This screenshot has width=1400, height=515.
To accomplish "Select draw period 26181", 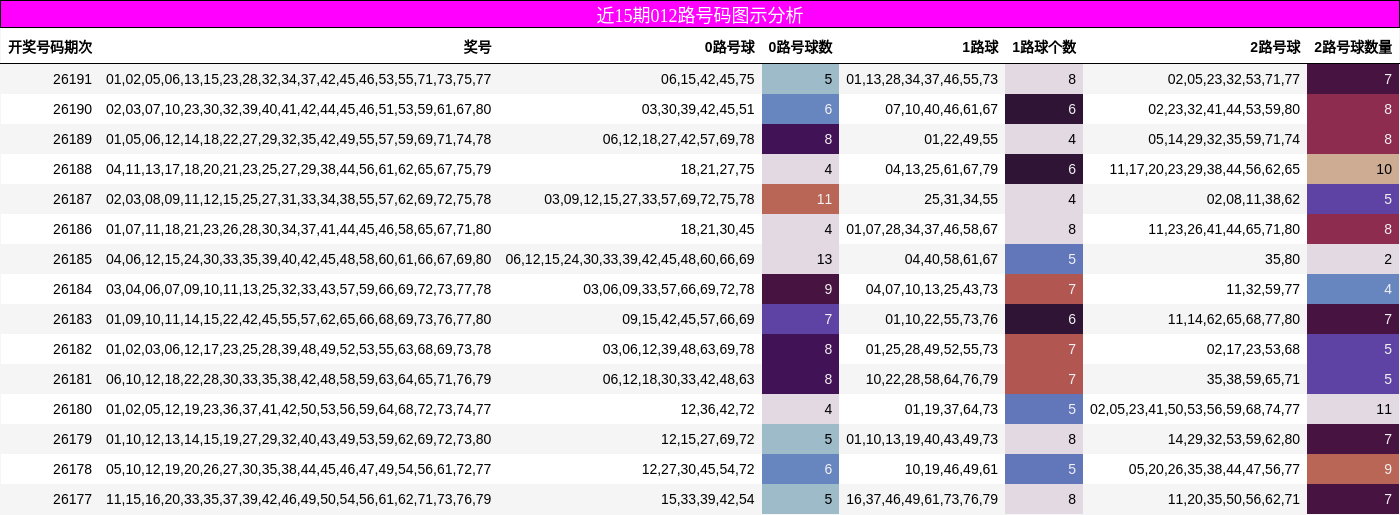I will (x=72, y=379).
